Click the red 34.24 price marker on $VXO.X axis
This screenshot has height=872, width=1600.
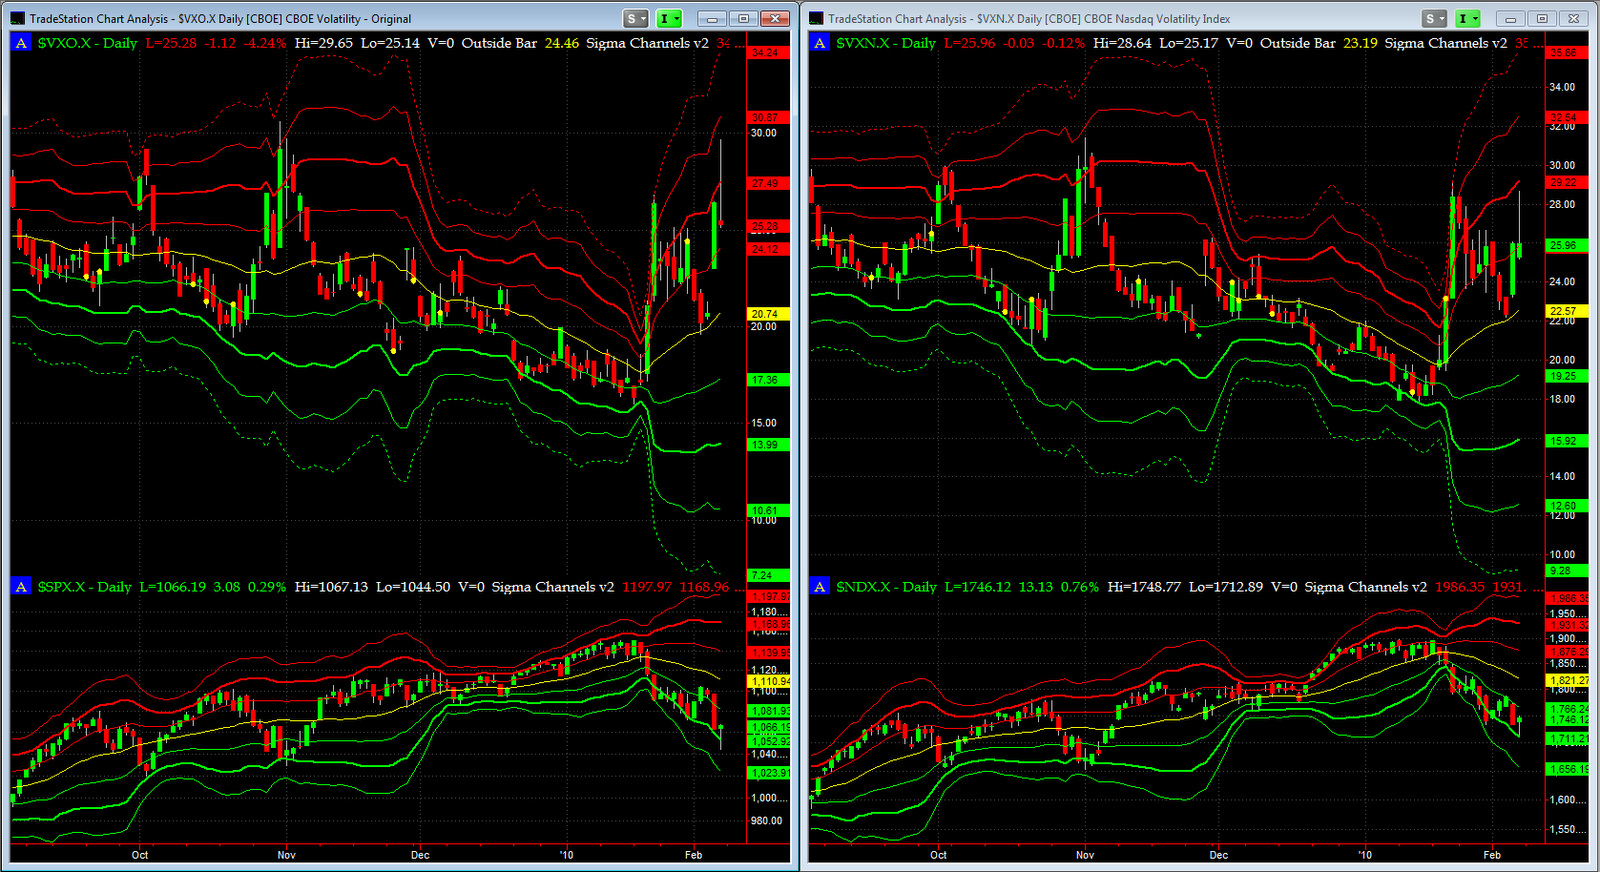[x=767, y=52]
